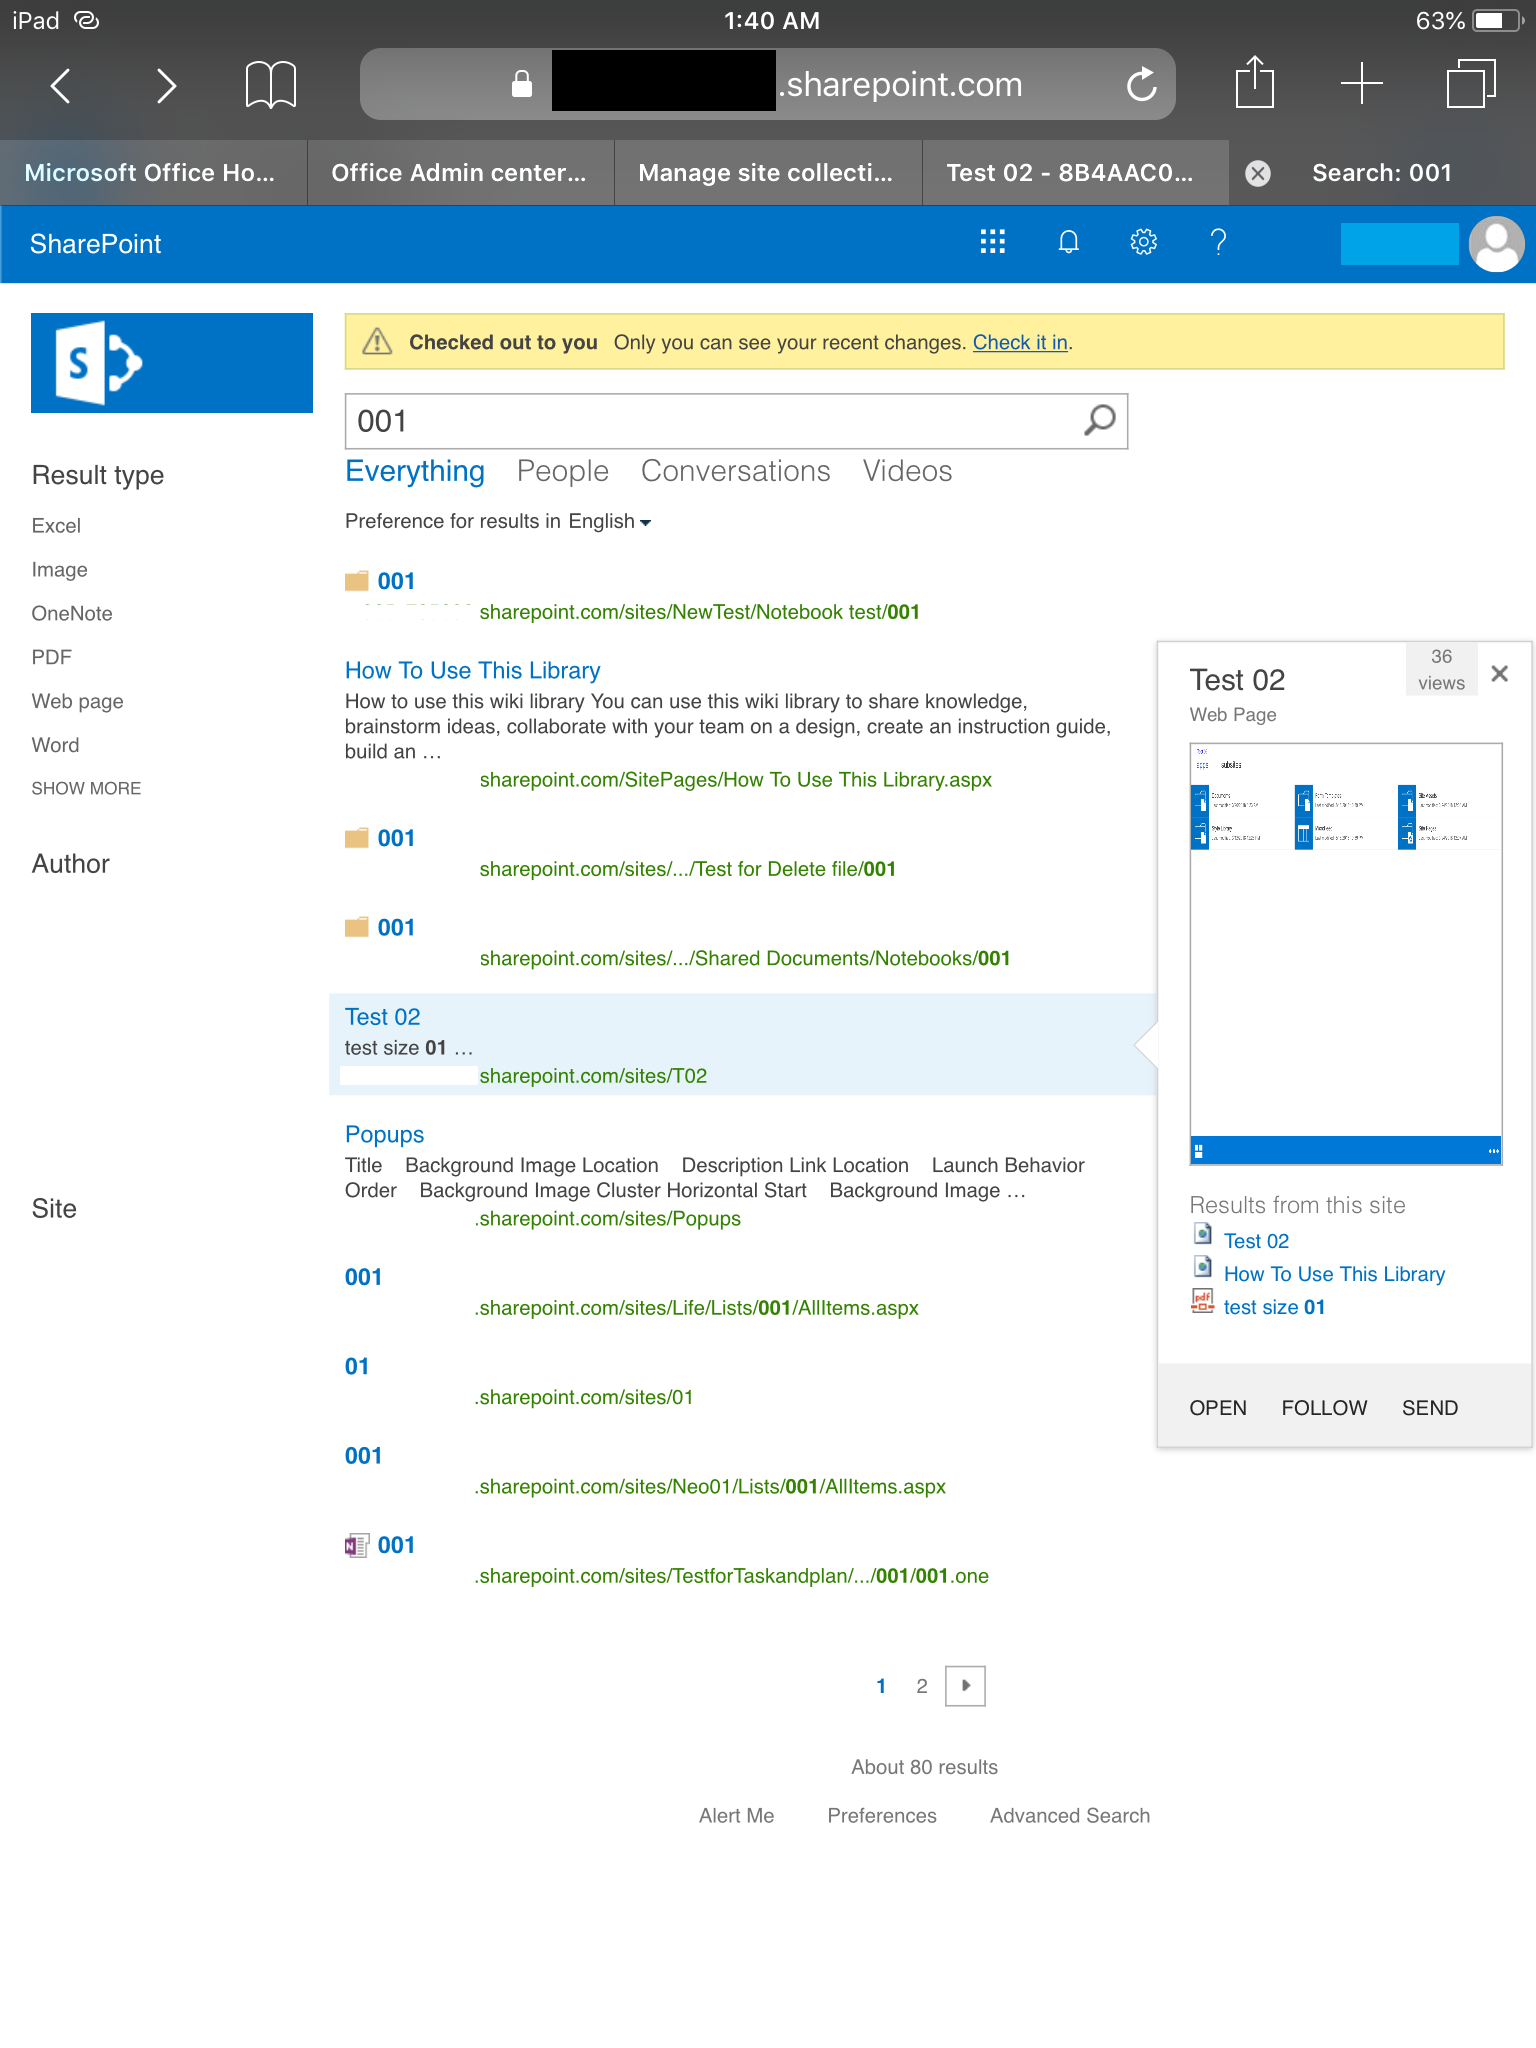Screen dimensions: 1536x2048
Task: Filter results by Web page
Action: click(77, 702)
